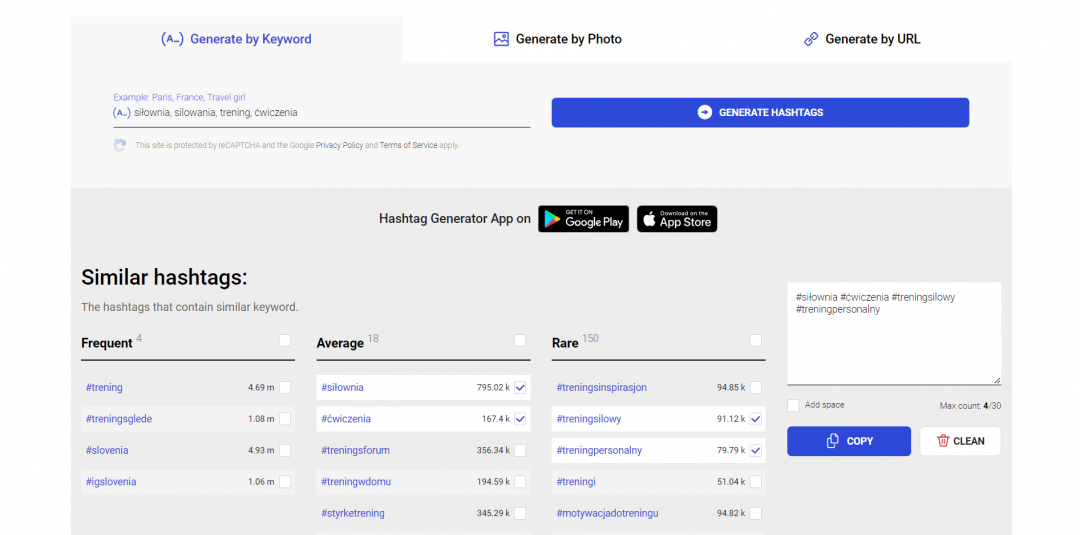Screen dimensions: 1080x535
Task: Switch to Generate by Photo tab
Action: pos(558,39)
